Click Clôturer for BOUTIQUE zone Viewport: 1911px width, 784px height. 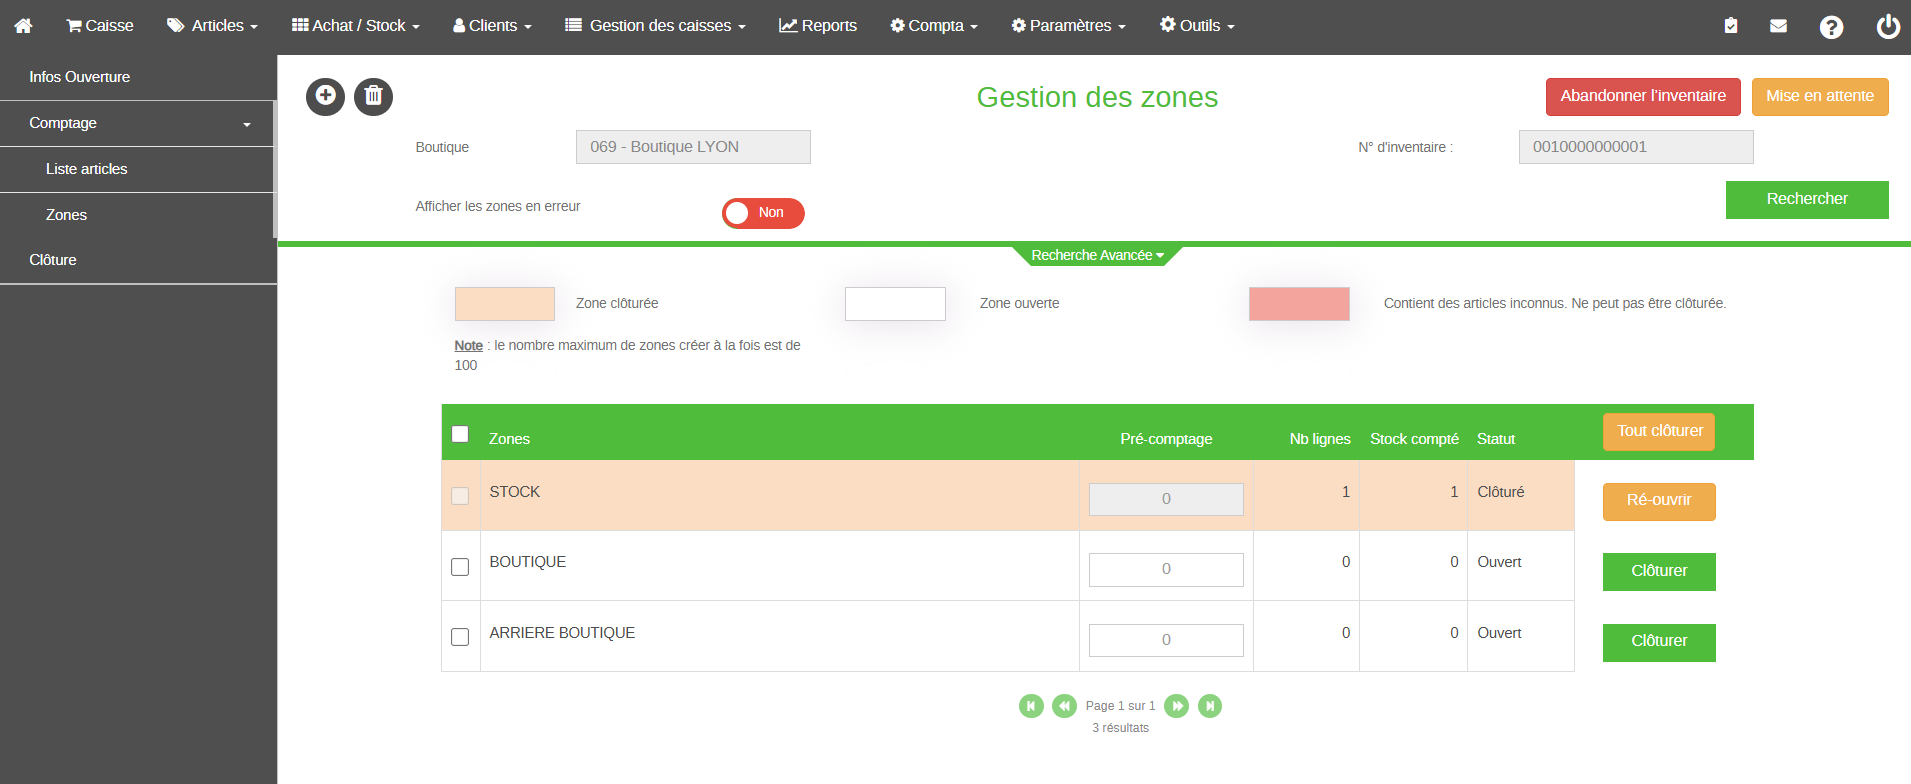(x=1659, y=572)
